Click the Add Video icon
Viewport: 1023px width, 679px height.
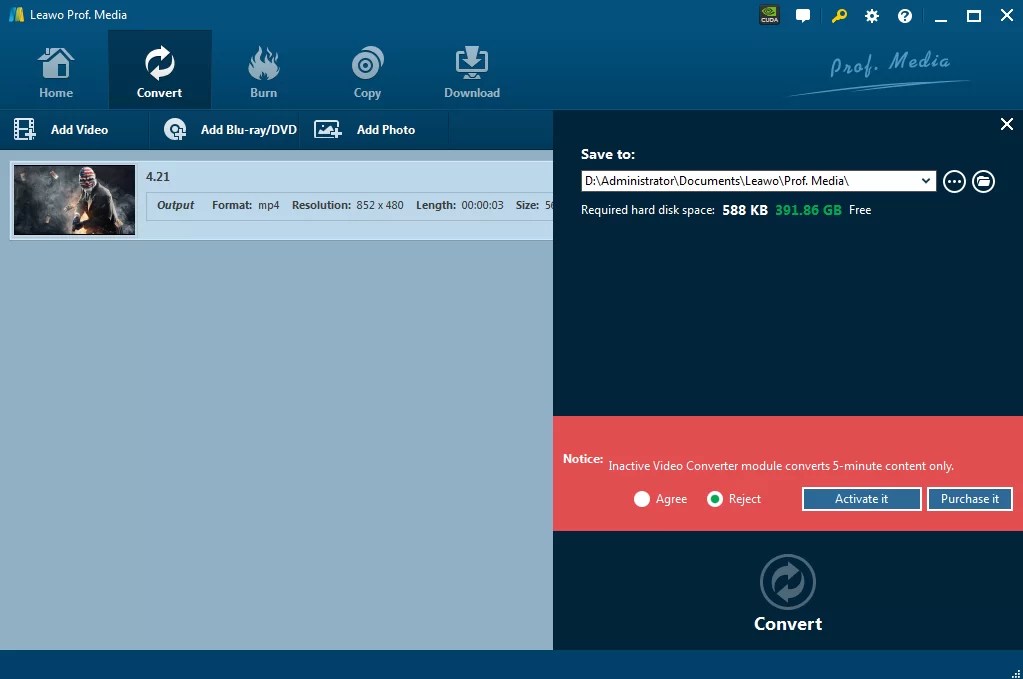coord(24,128)
